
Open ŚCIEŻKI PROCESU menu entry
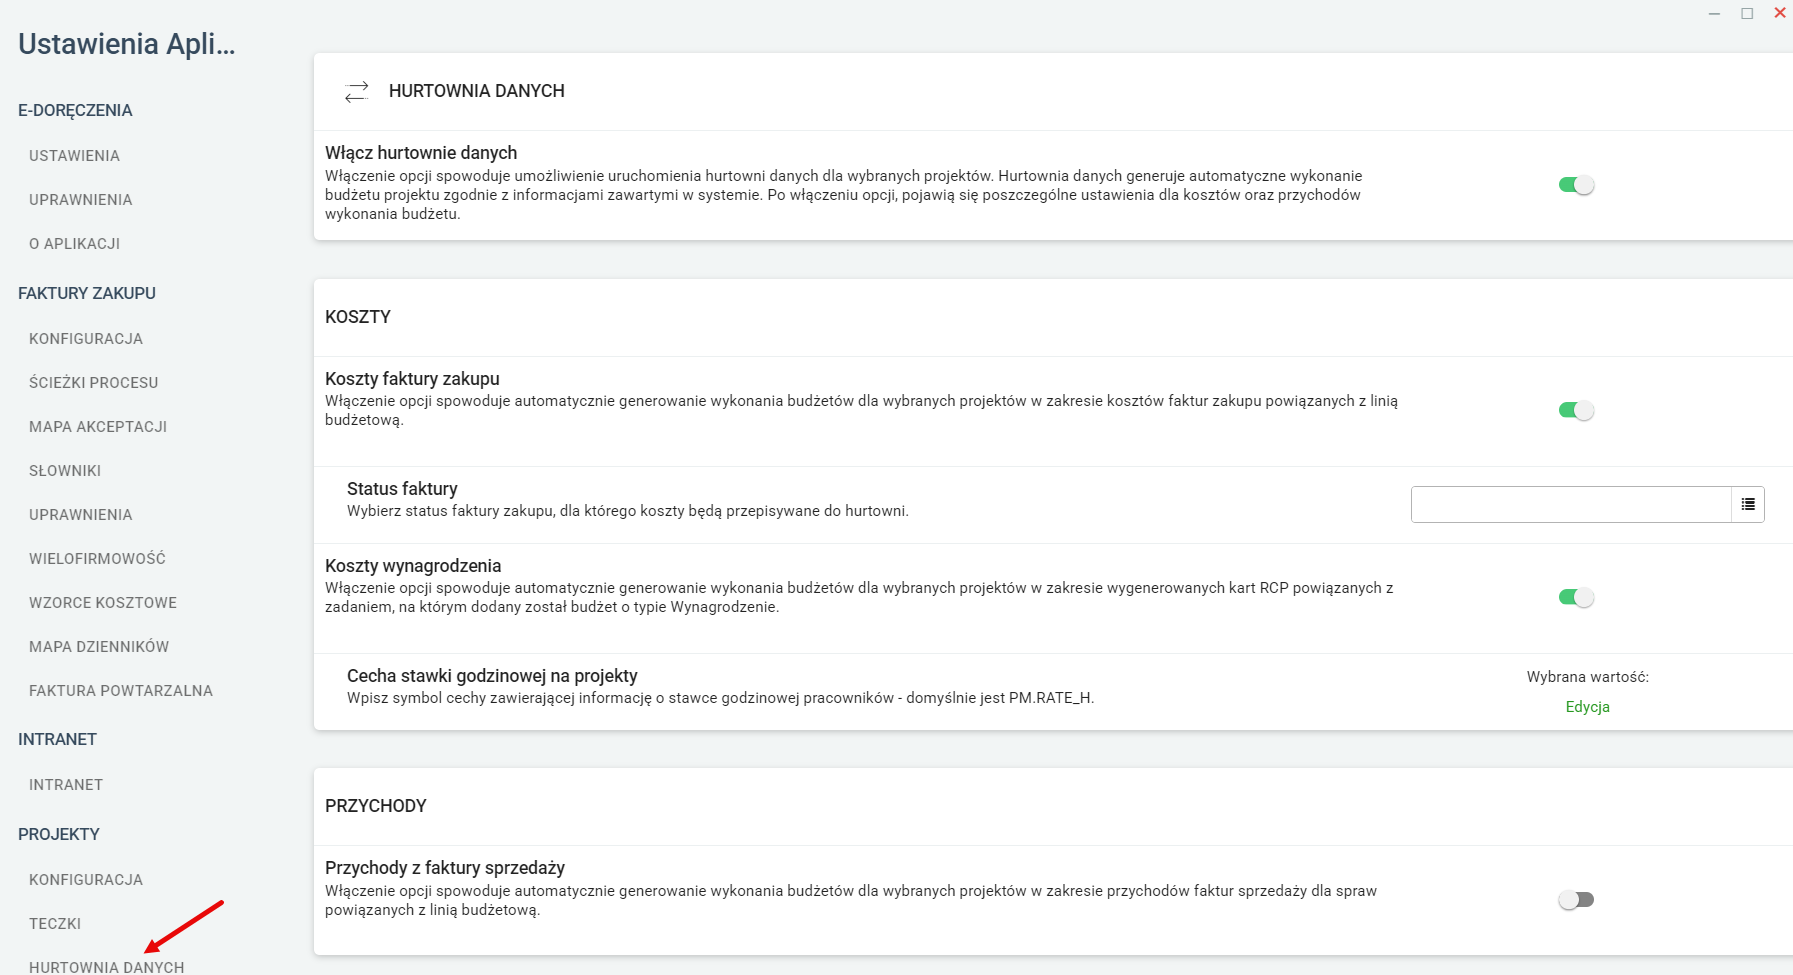pyautogui.click(x=94, y=383)
